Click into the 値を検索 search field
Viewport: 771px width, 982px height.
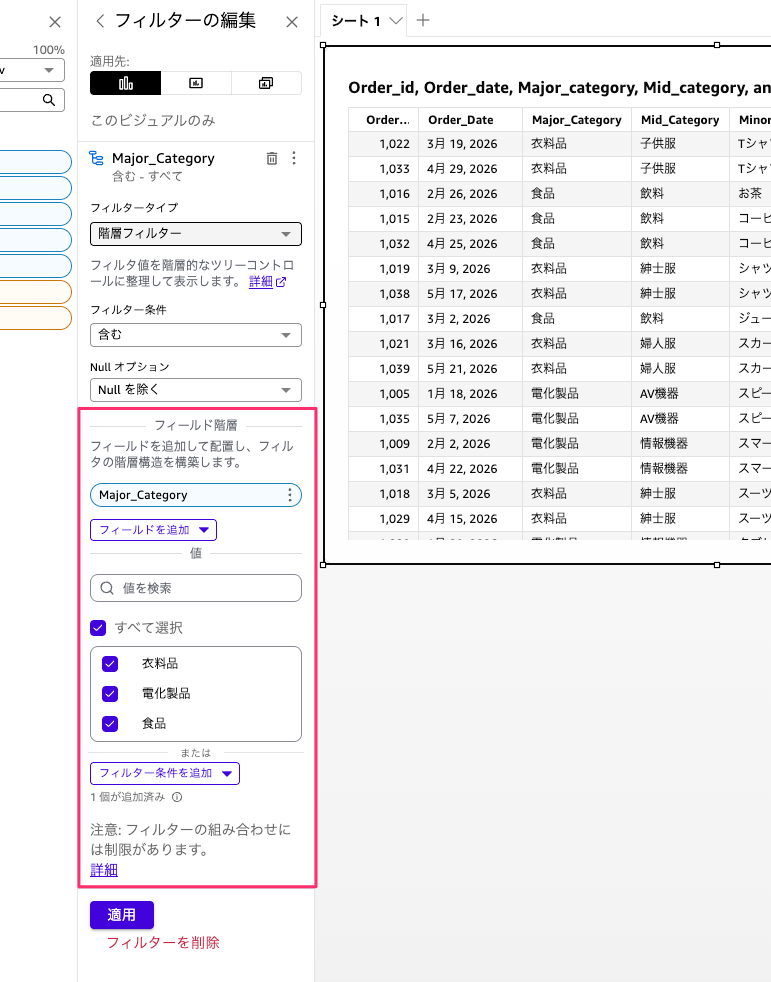click(x=196, y=588)
